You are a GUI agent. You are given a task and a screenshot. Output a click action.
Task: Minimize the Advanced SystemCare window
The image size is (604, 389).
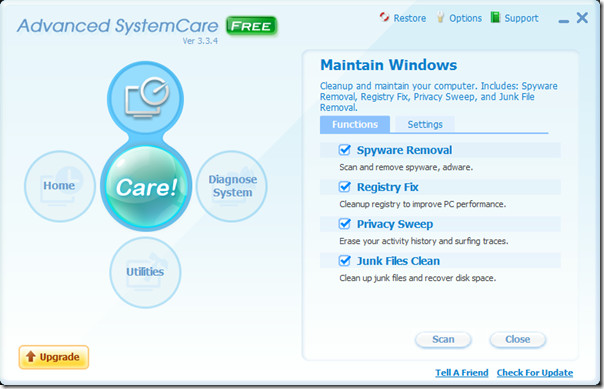[564, 21]
